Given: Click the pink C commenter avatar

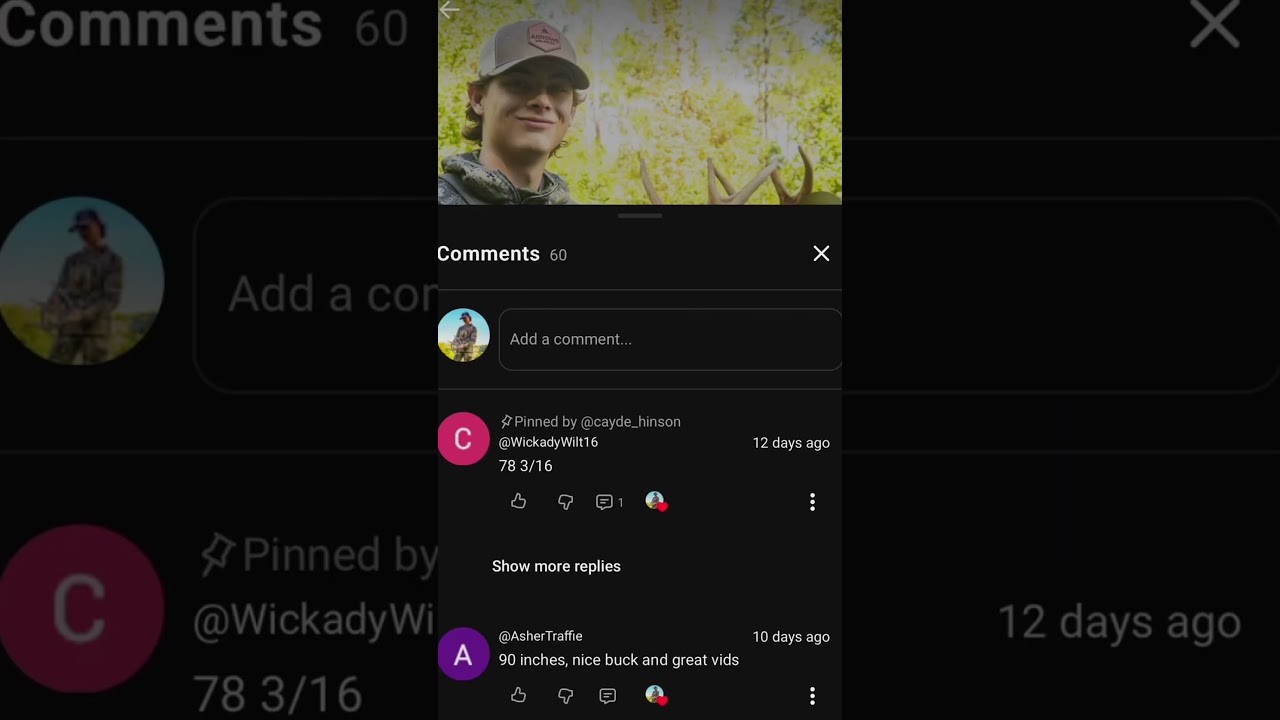Looking at the screenshot, I should [463, 438].
